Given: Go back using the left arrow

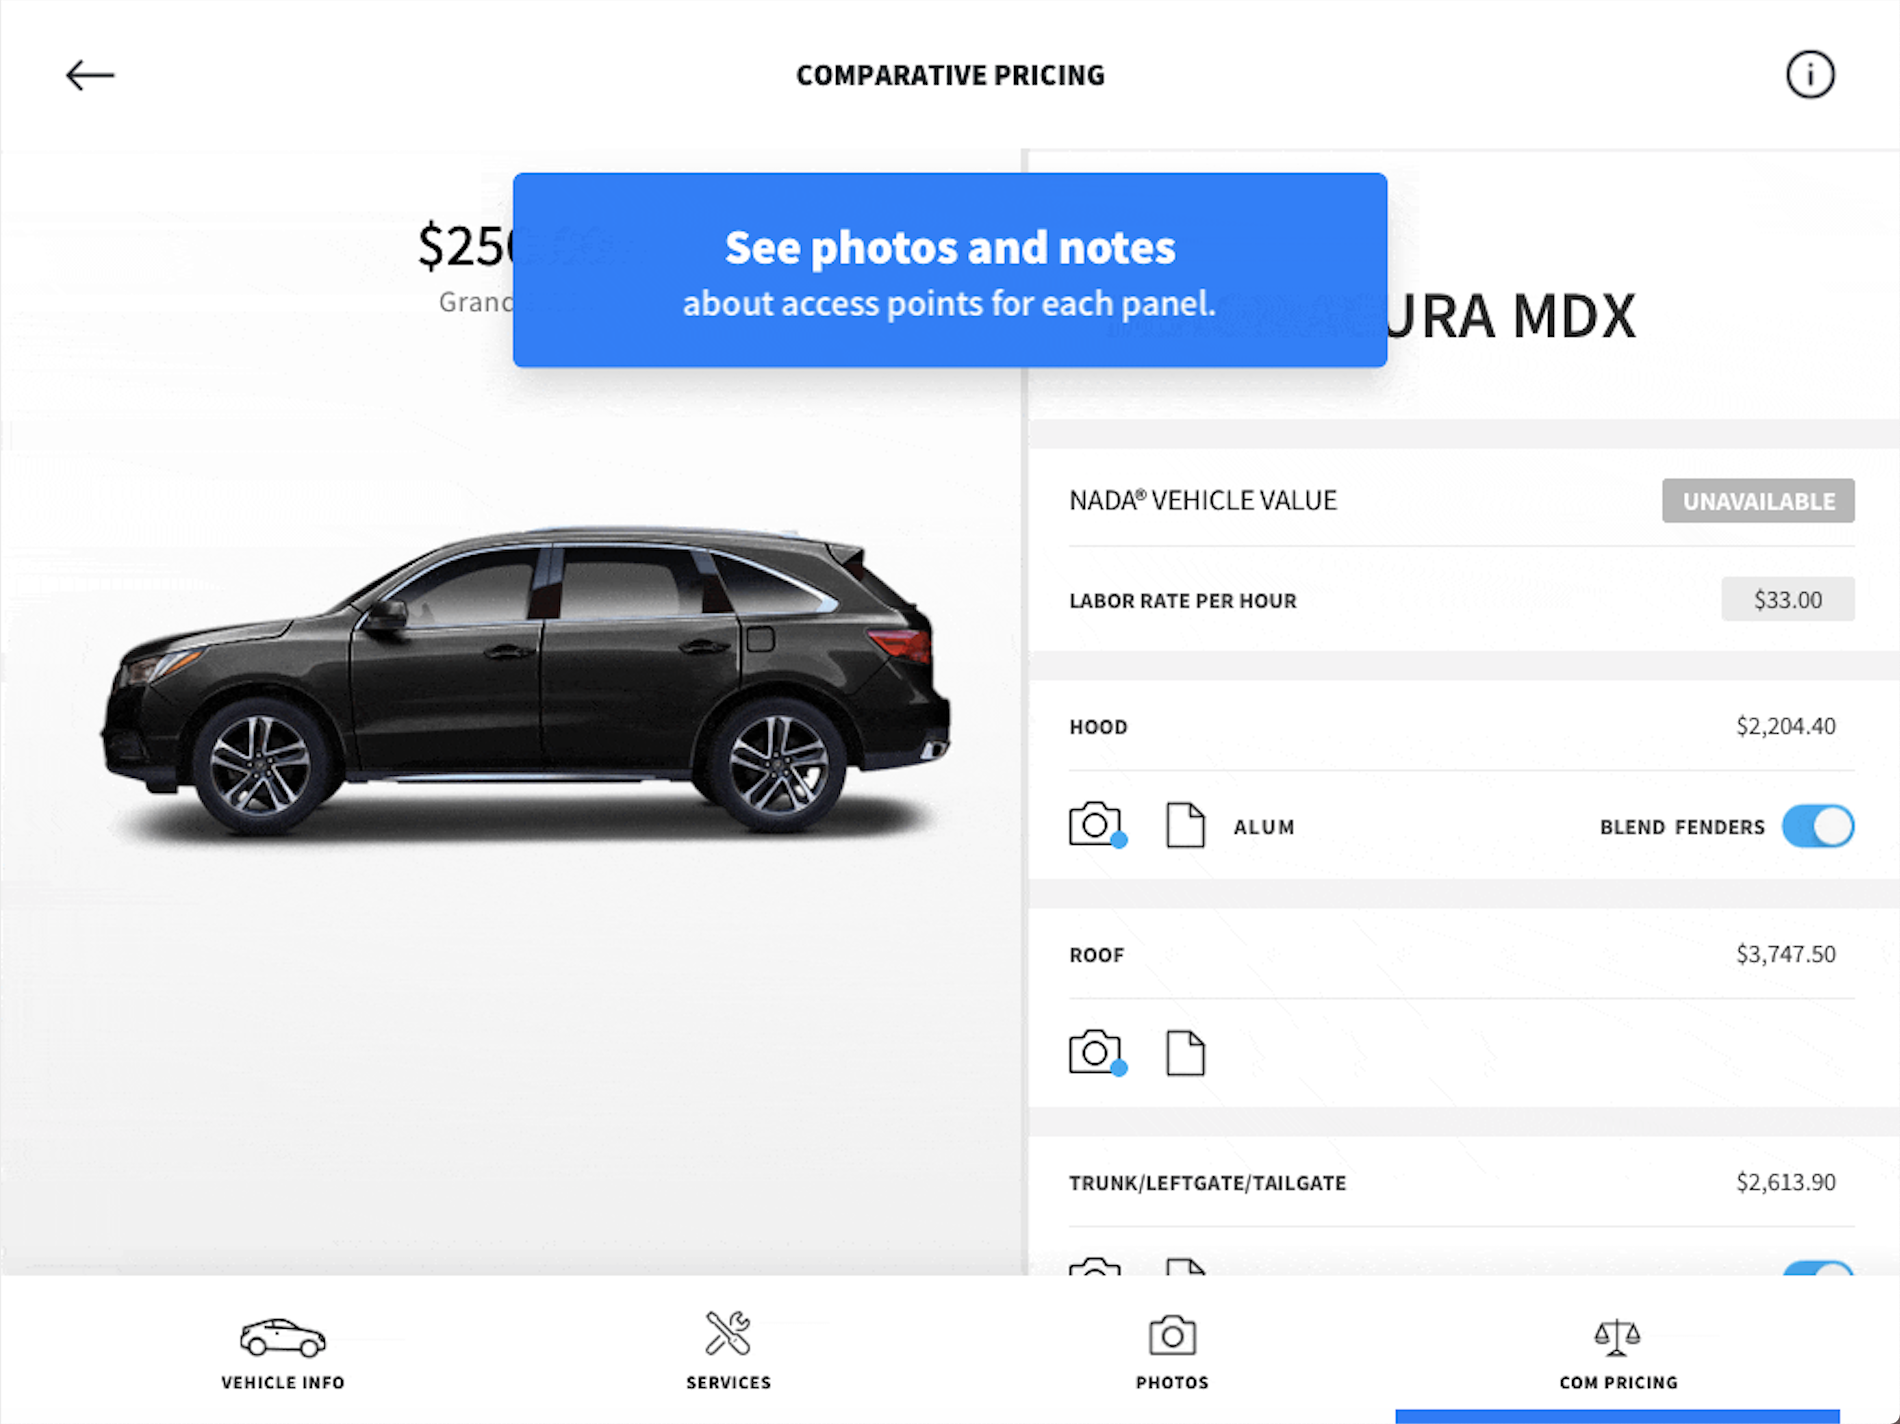Looking at the screenshot, I should tap(90, 75).
